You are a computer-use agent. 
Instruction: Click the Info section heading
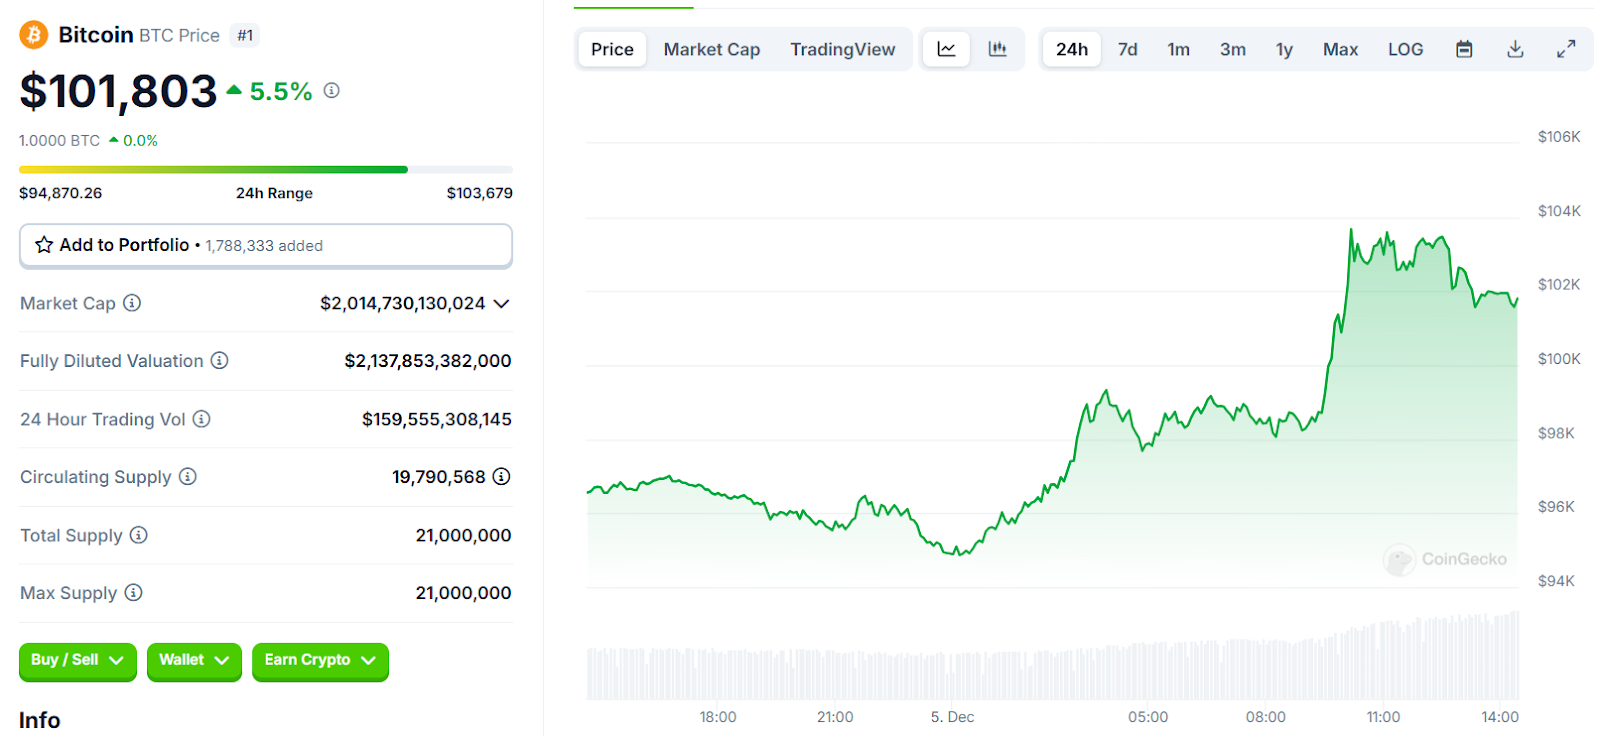[x=40, y=720]
